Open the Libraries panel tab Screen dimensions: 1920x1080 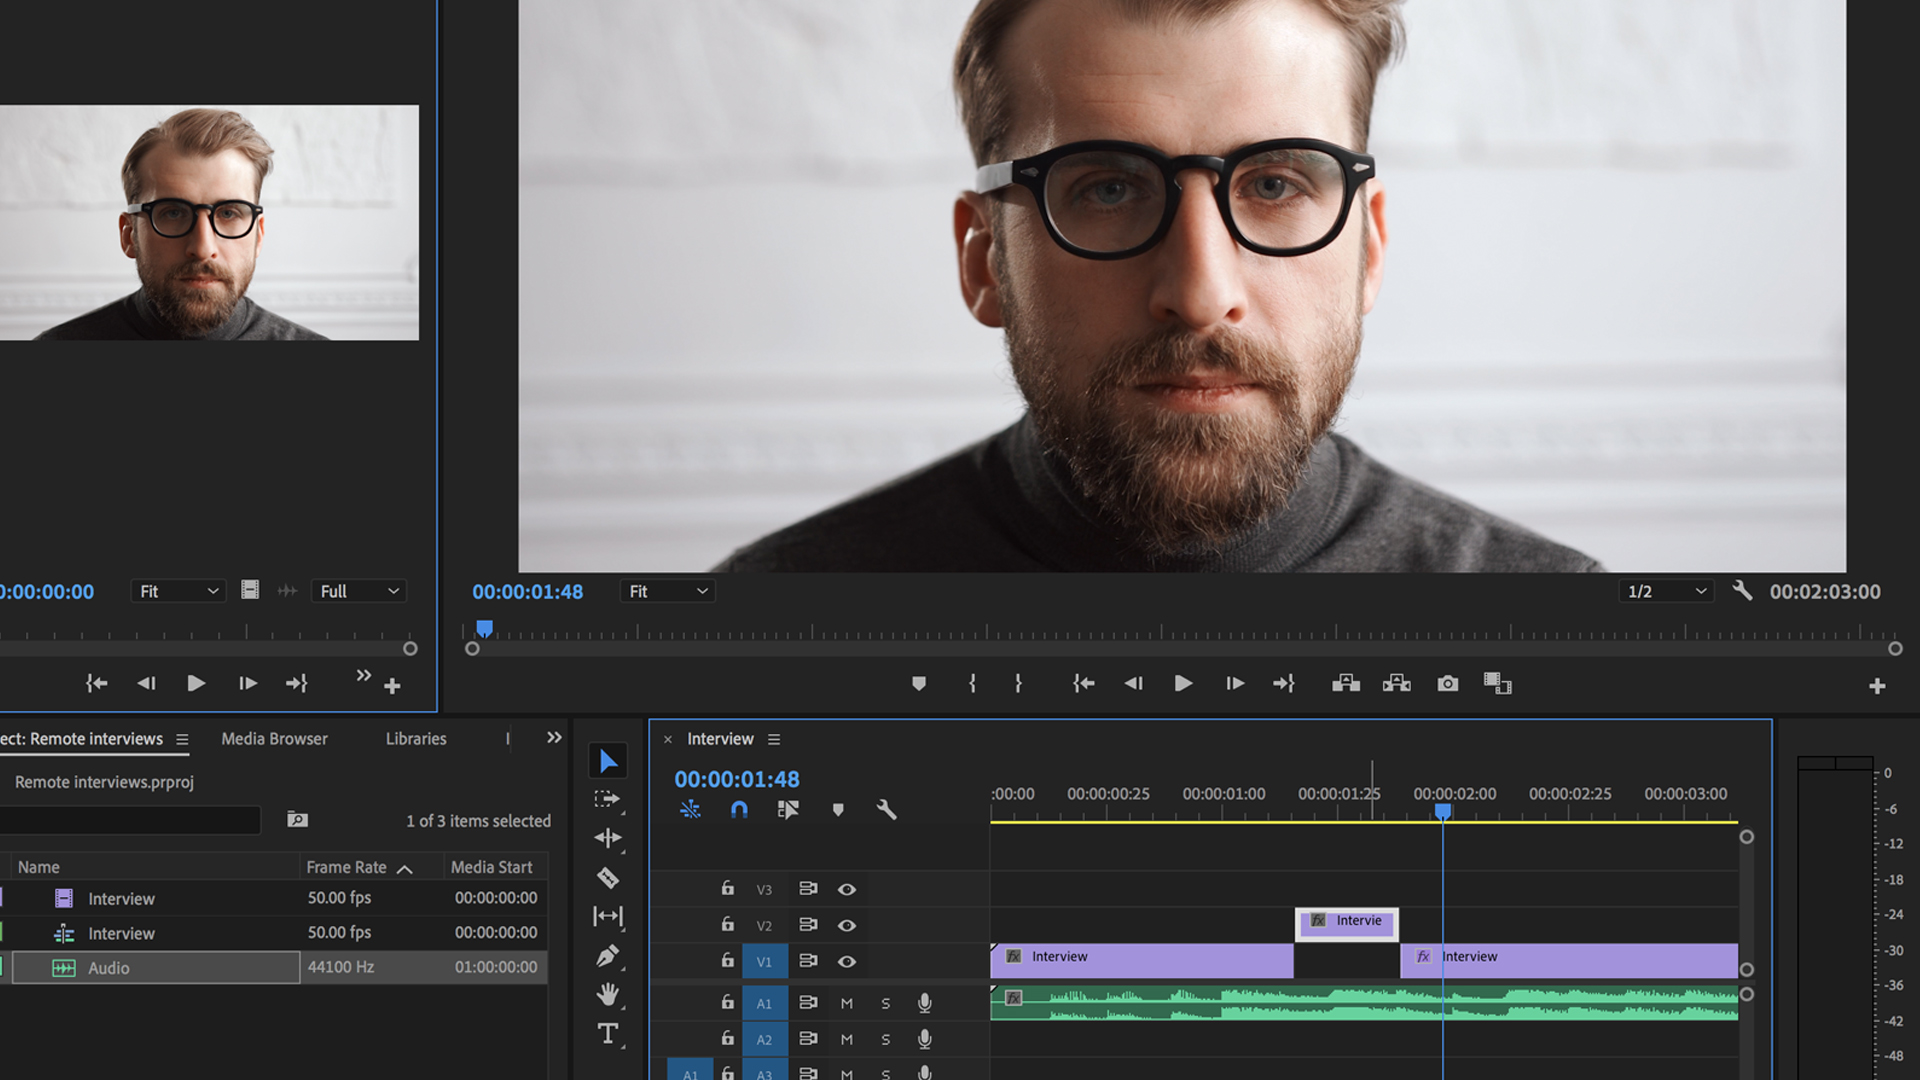415,738
